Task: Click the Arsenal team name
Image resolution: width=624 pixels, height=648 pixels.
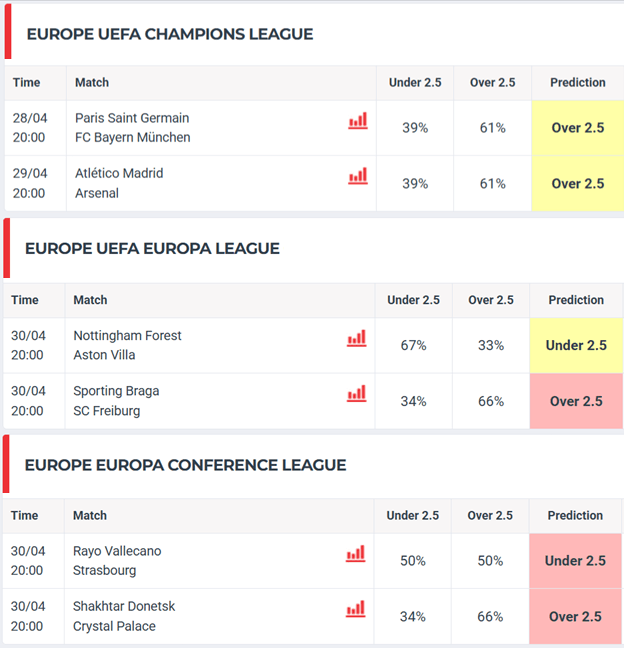Action: pyautogui.click(x=97, y=193)
